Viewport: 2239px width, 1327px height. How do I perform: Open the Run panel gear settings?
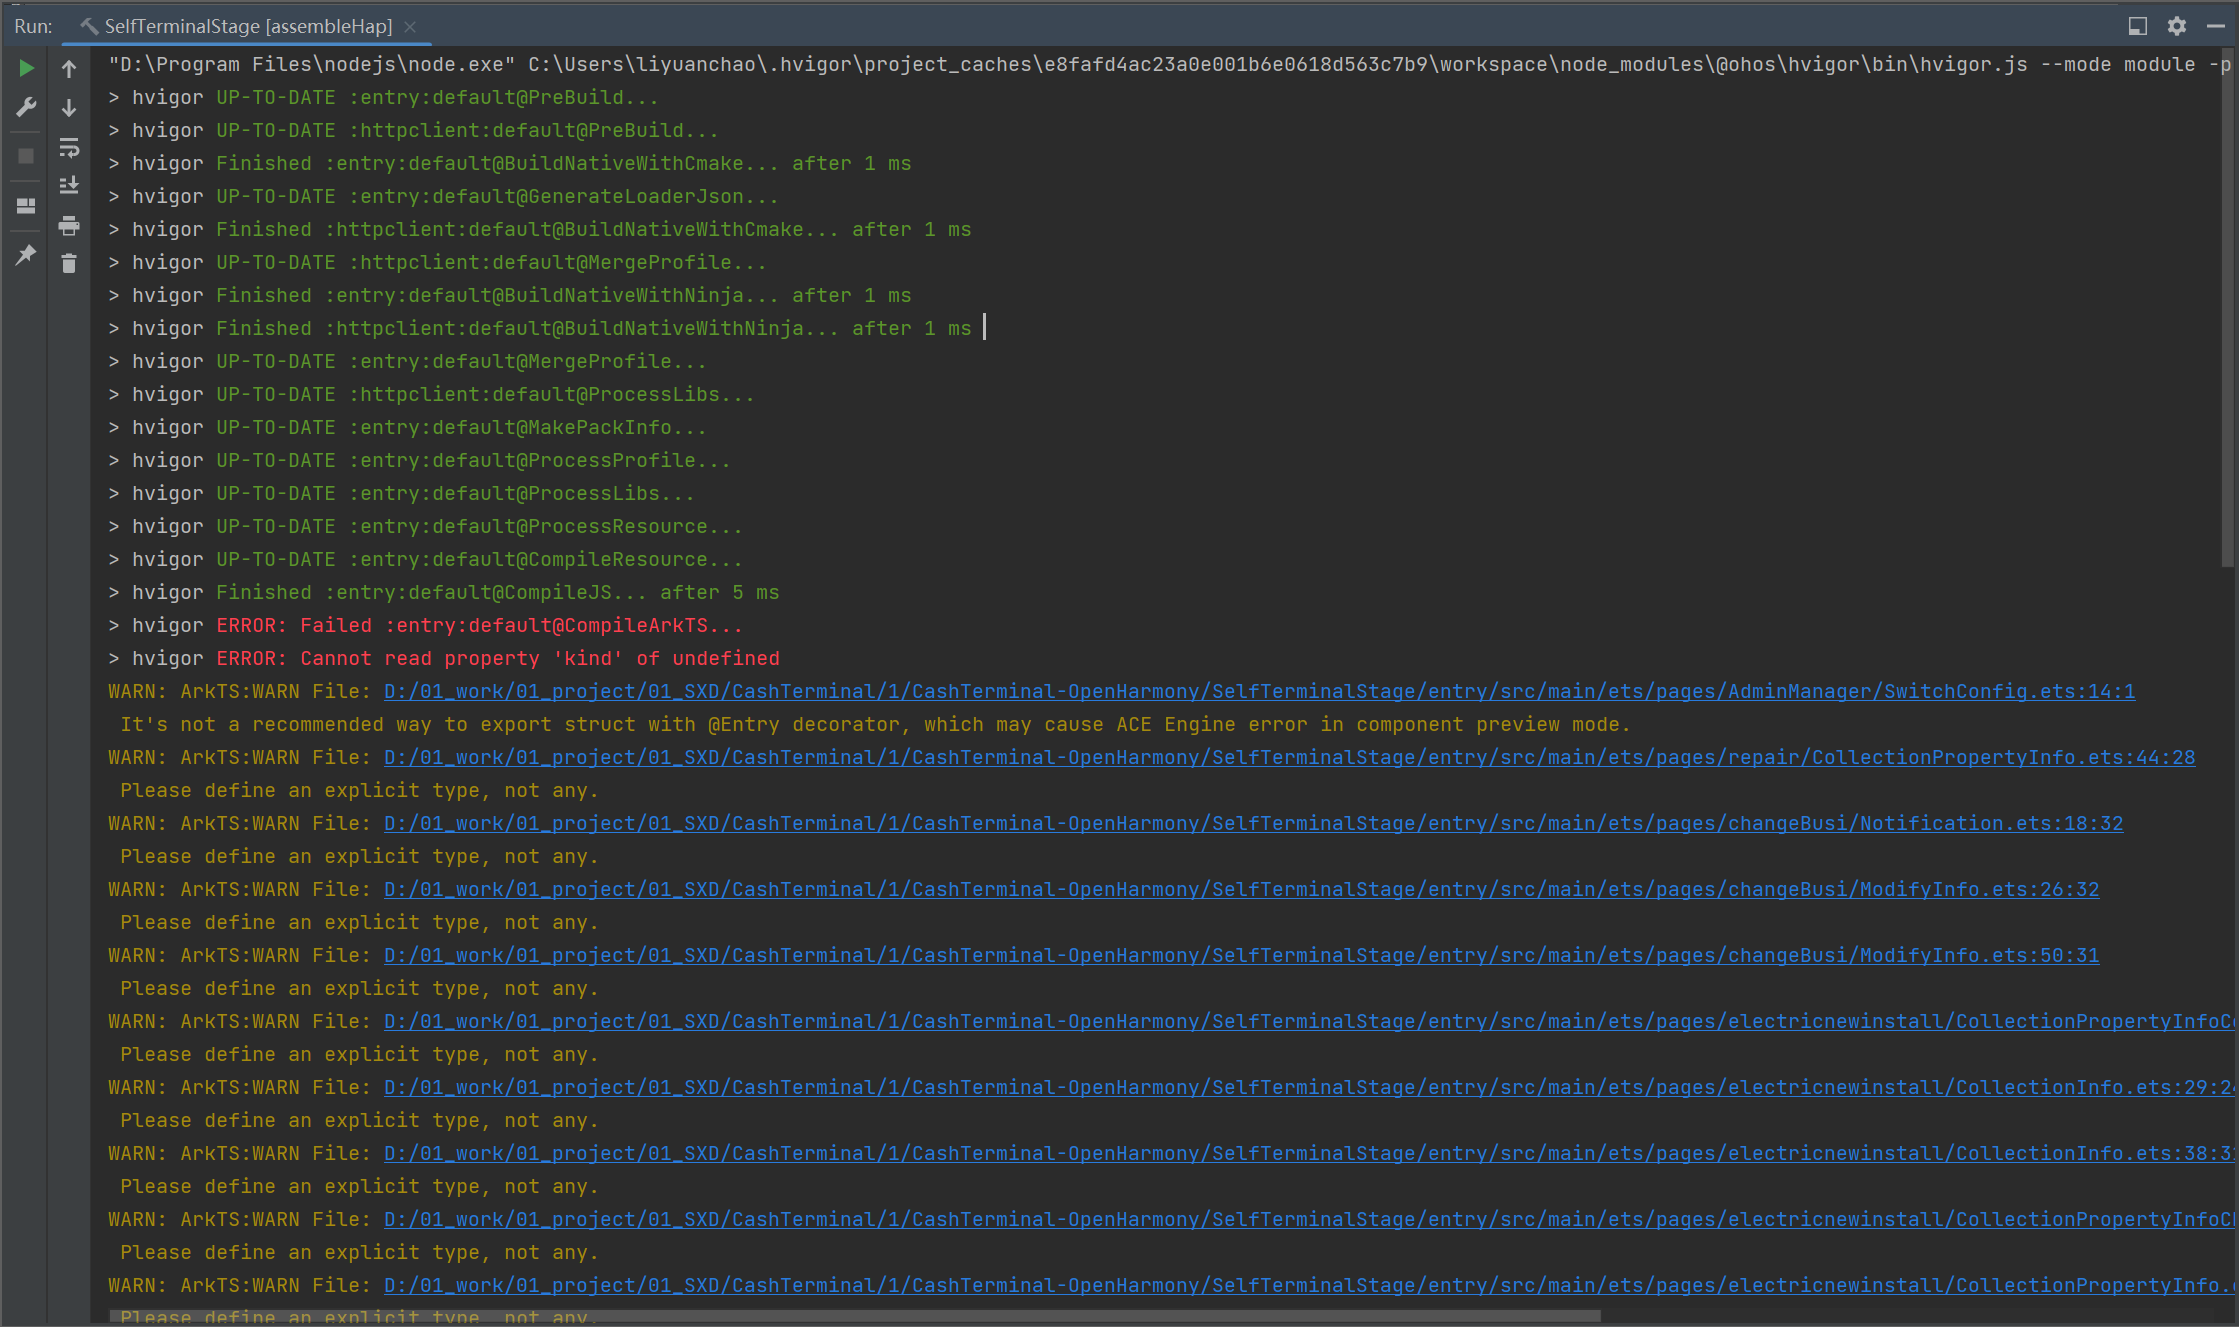coord(2177,26)
